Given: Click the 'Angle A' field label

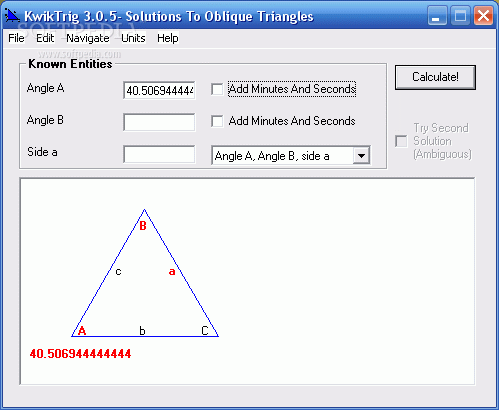Looking at the screenshot, I should pyautogui.click(x=45, y=88).
